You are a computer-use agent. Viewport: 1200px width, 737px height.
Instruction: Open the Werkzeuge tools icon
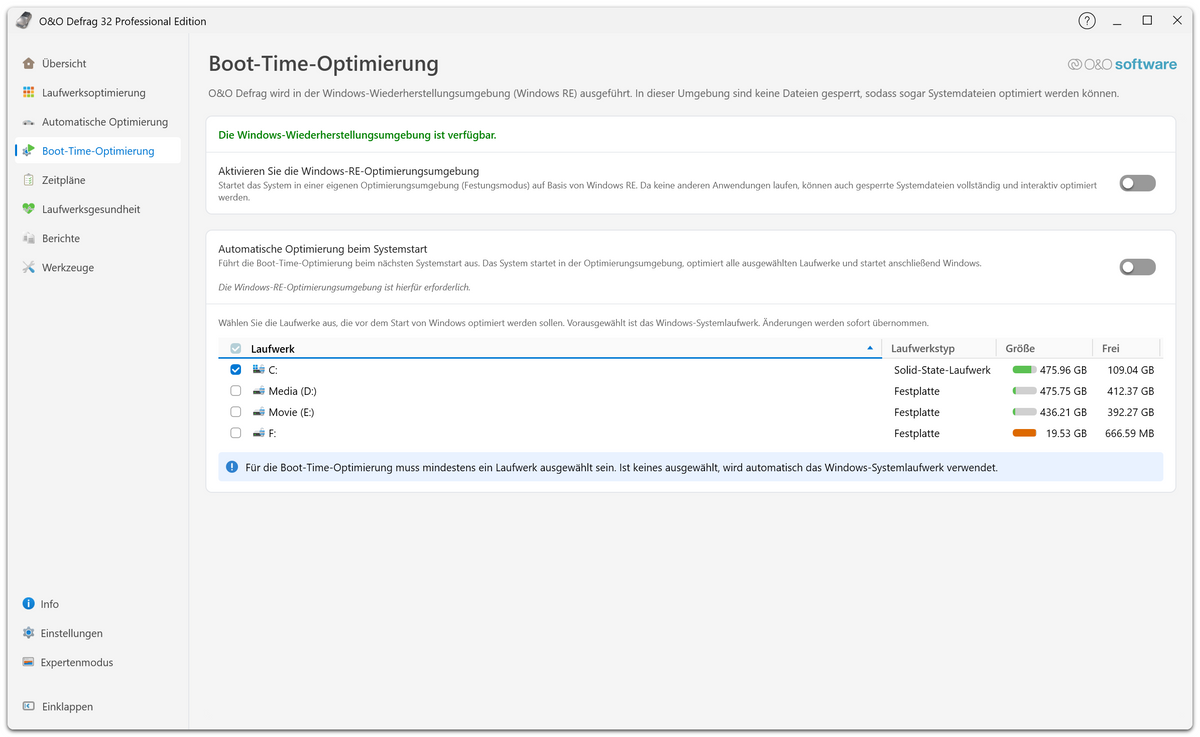coord(29,267)
